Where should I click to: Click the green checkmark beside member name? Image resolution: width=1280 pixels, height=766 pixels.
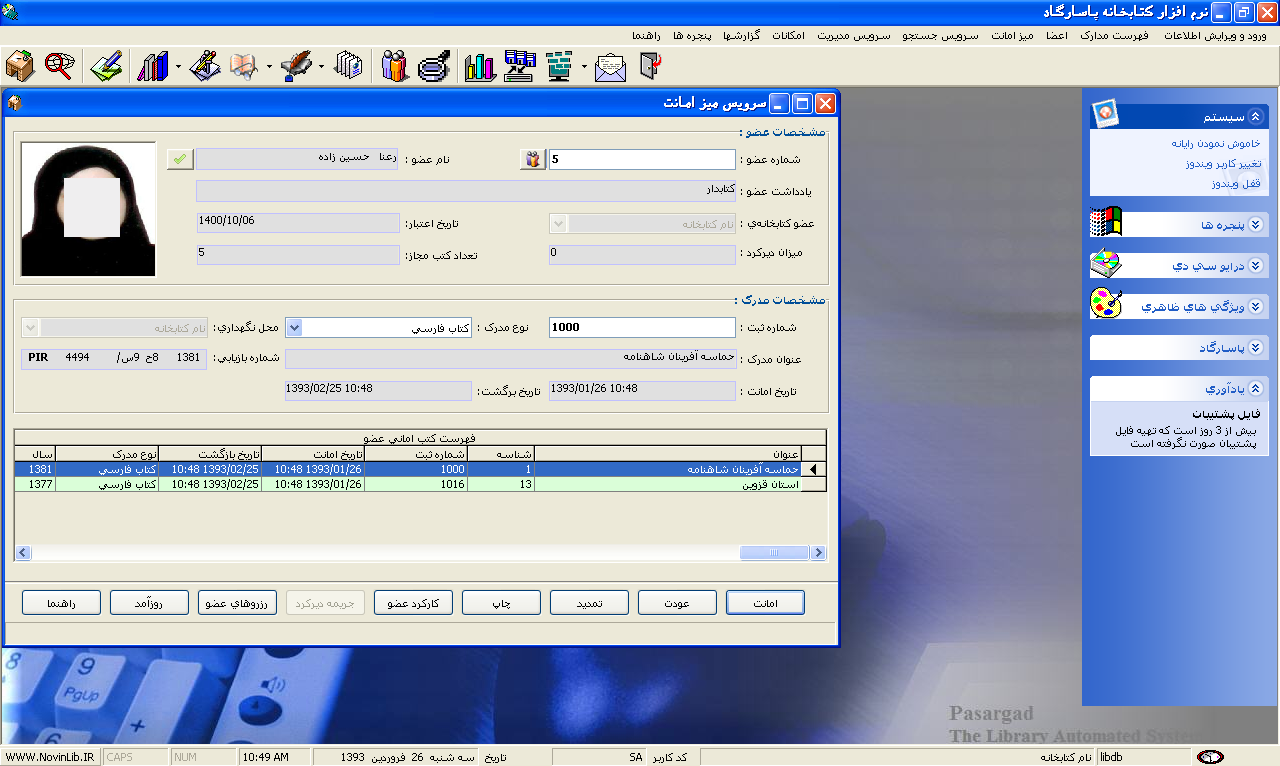180,159
